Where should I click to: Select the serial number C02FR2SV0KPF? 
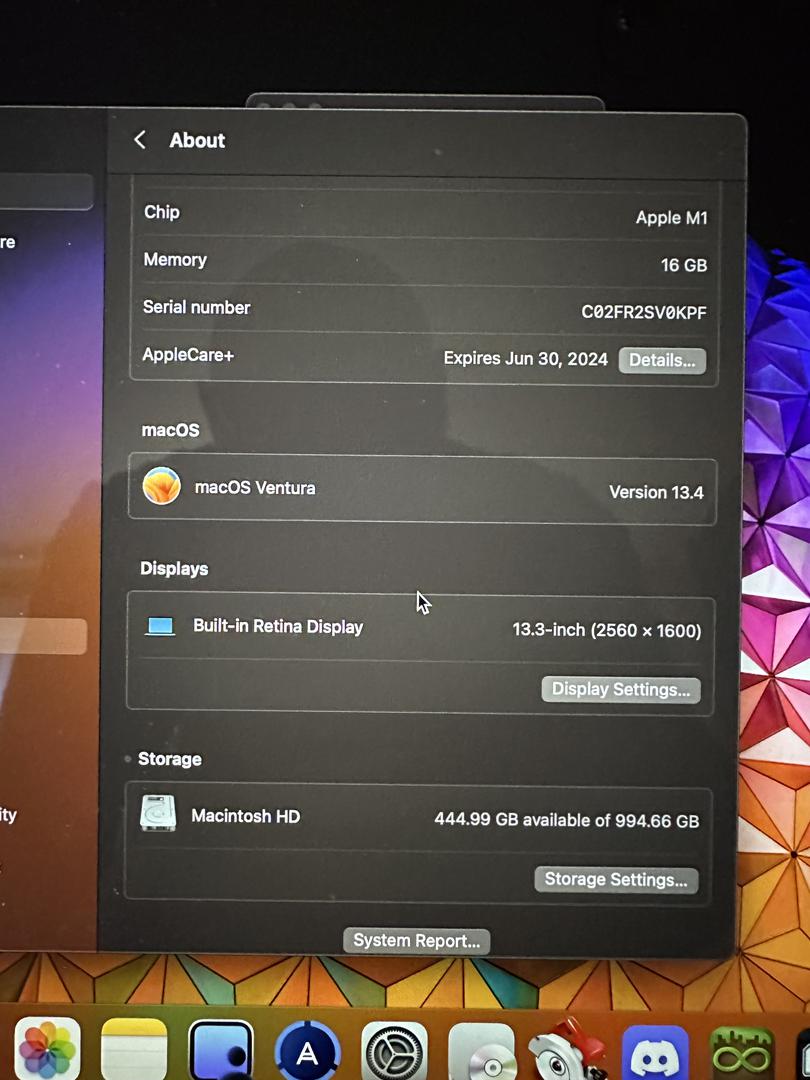pyautogui.click(x=644, y=313)
